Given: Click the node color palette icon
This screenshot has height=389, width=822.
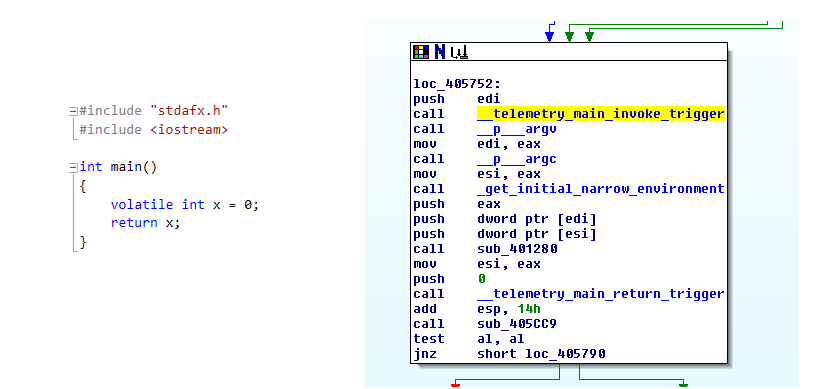Looking at the screenshot, I should click(x=421, y=51).
